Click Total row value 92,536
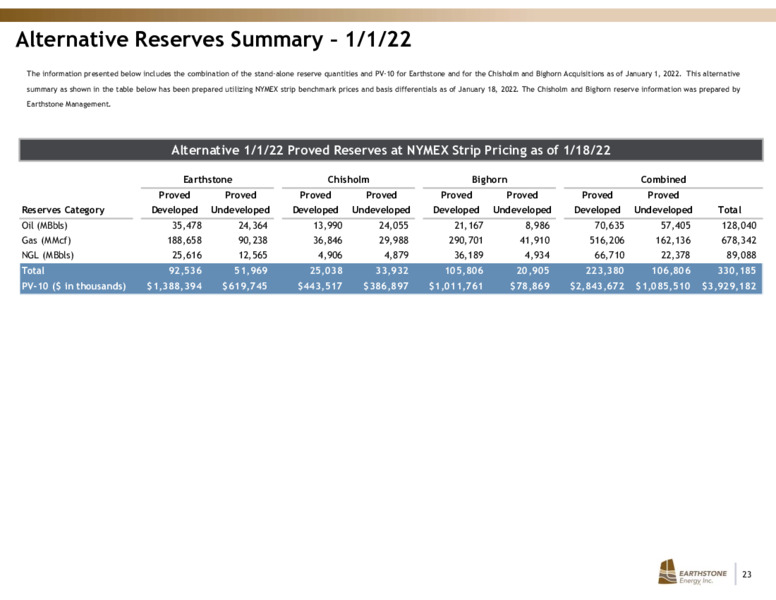The image size is (776, 600). pos(186,271)
